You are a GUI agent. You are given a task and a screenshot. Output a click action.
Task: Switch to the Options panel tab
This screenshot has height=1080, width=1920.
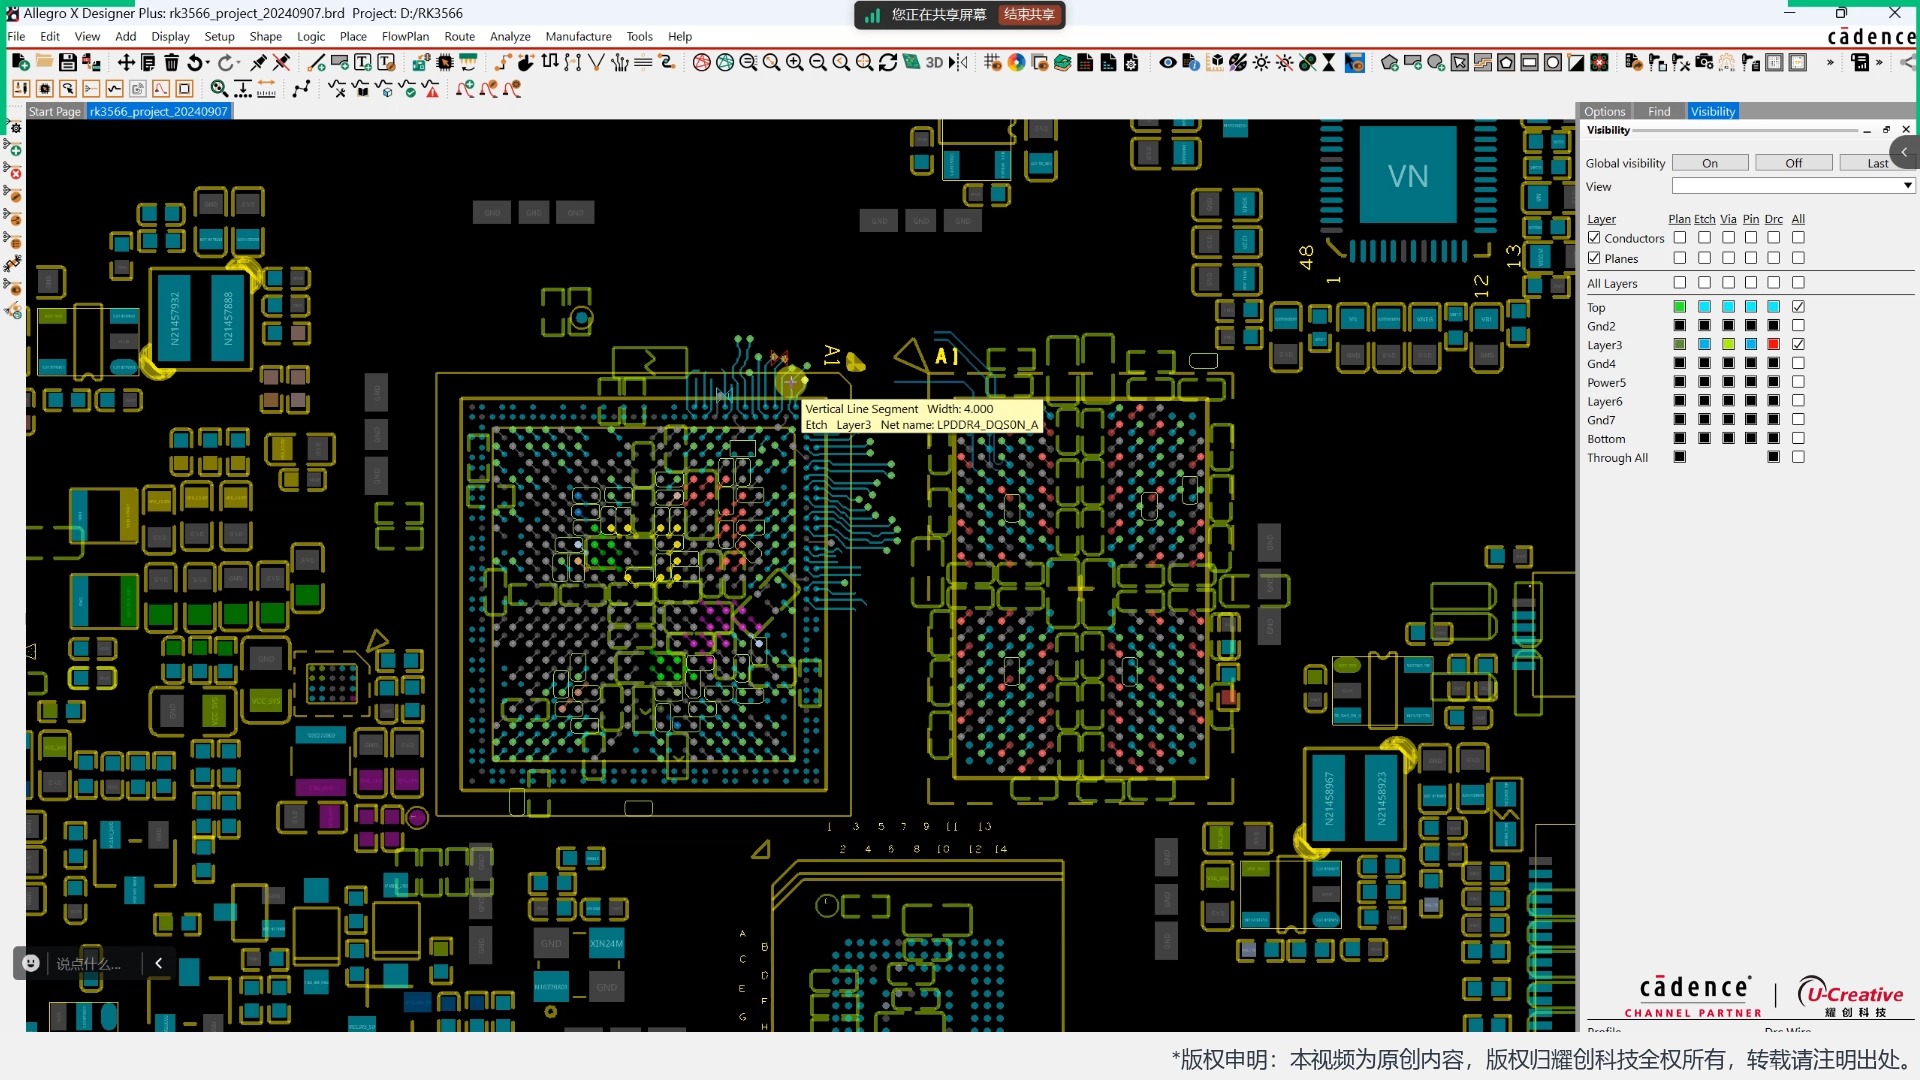[x=1604, y=111]
